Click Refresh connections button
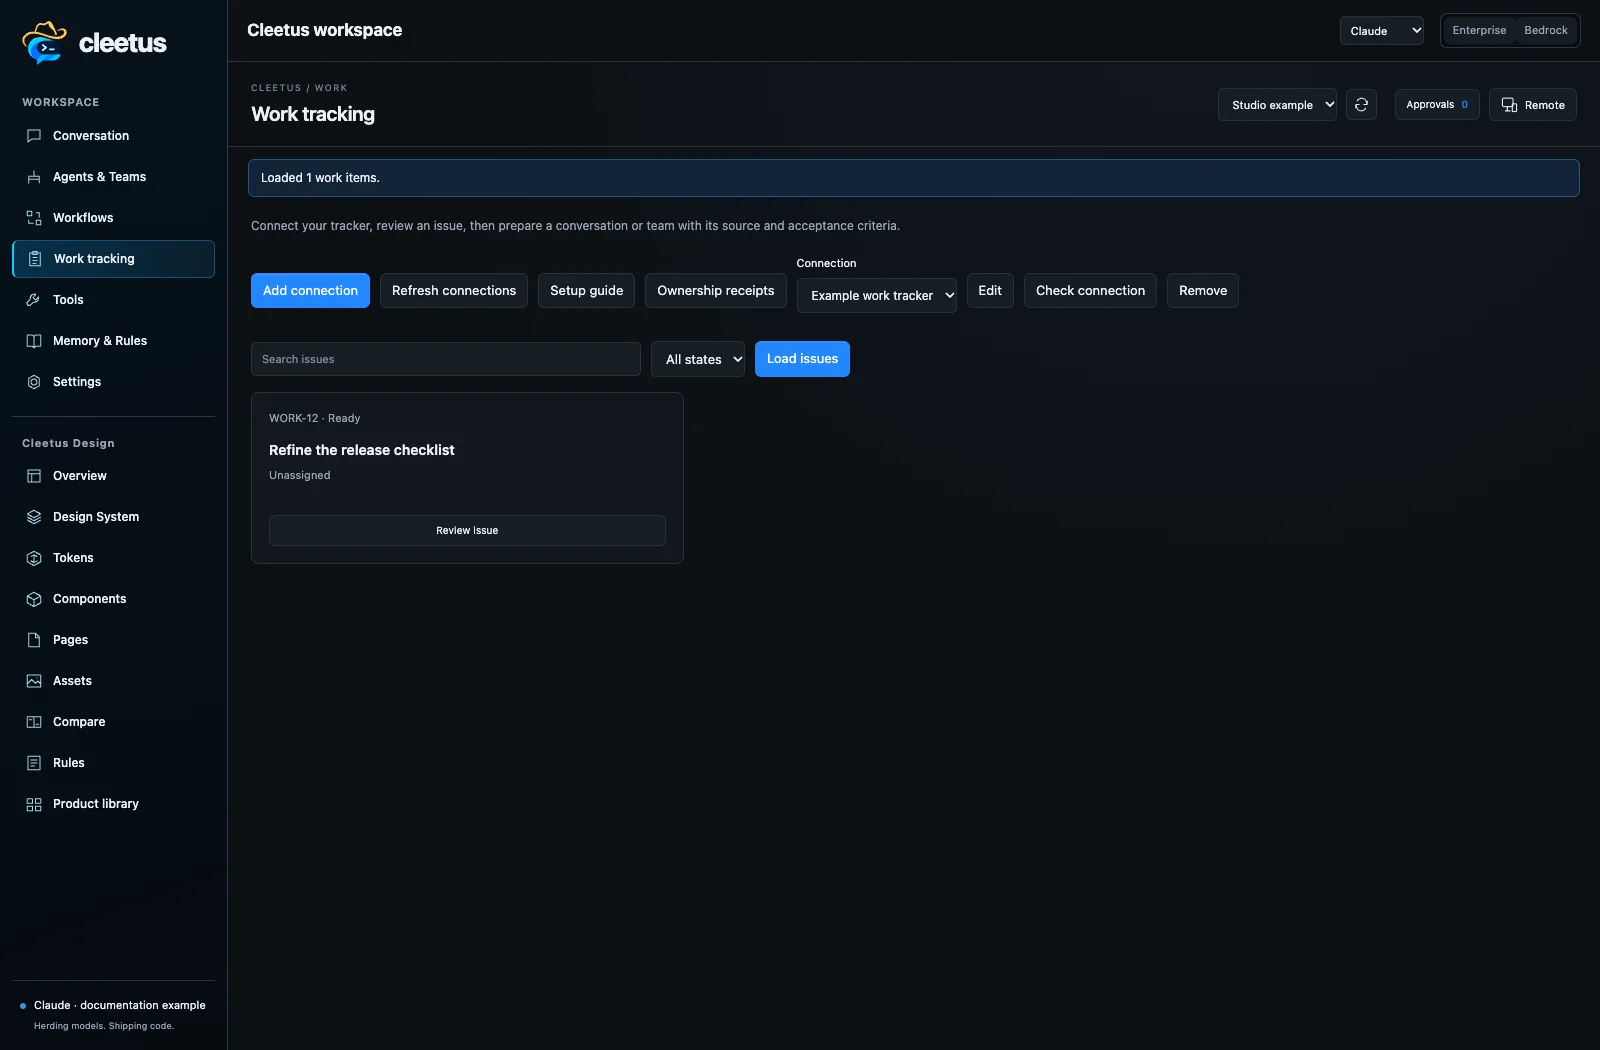1600x1050 pixels. pyautogui.click(x=454, y=291)
